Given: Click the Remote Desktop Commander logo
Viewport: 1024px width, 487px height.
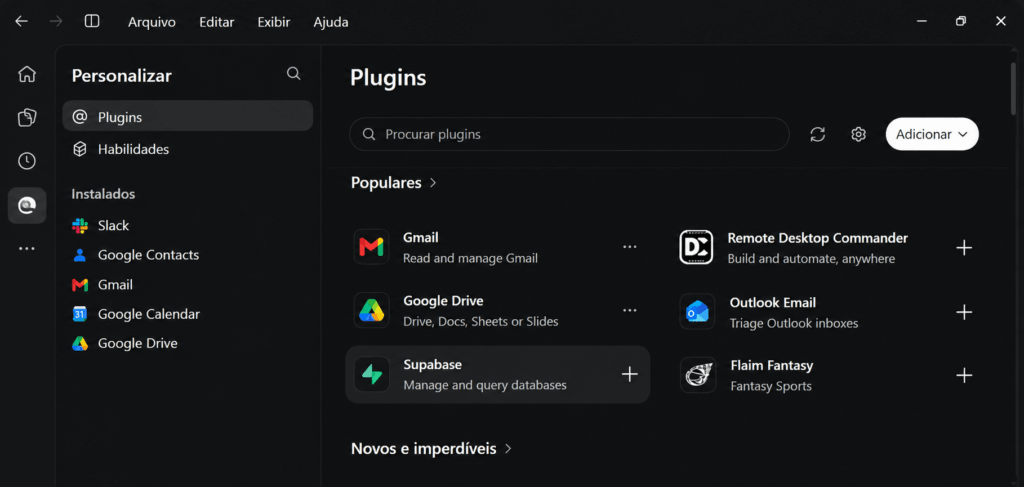Looking at the screenshot, I should [x=697, y=247].
